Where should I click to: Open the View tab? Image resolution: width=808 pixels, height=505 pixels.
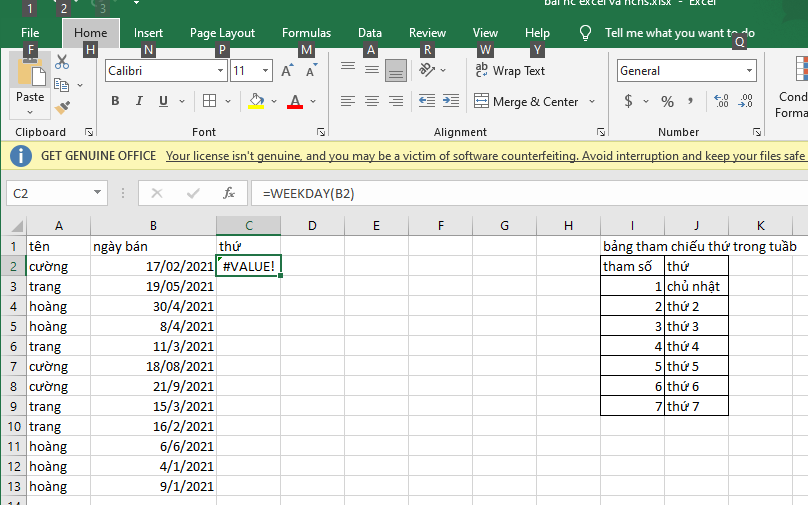(485, 32)
